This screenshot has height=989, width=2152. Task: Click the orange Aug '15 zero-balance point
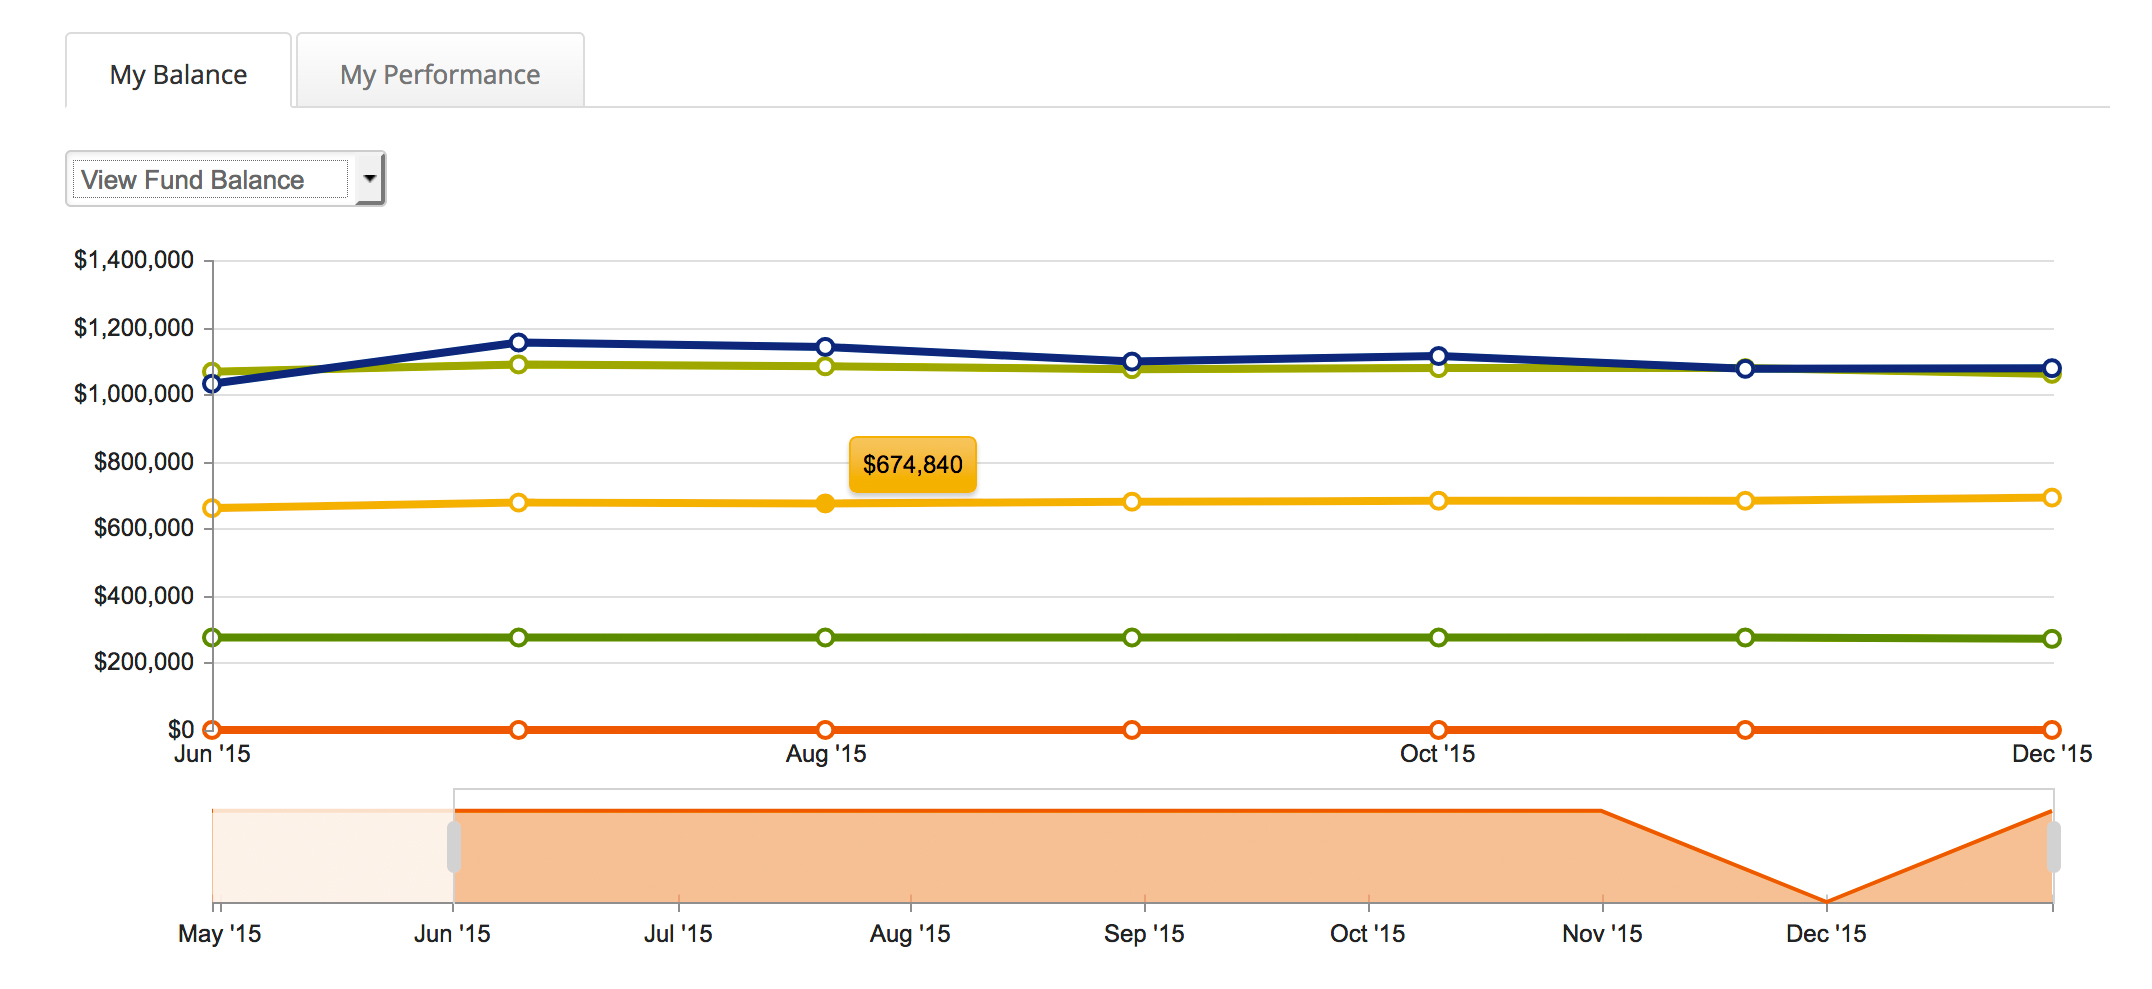[825, 729]
